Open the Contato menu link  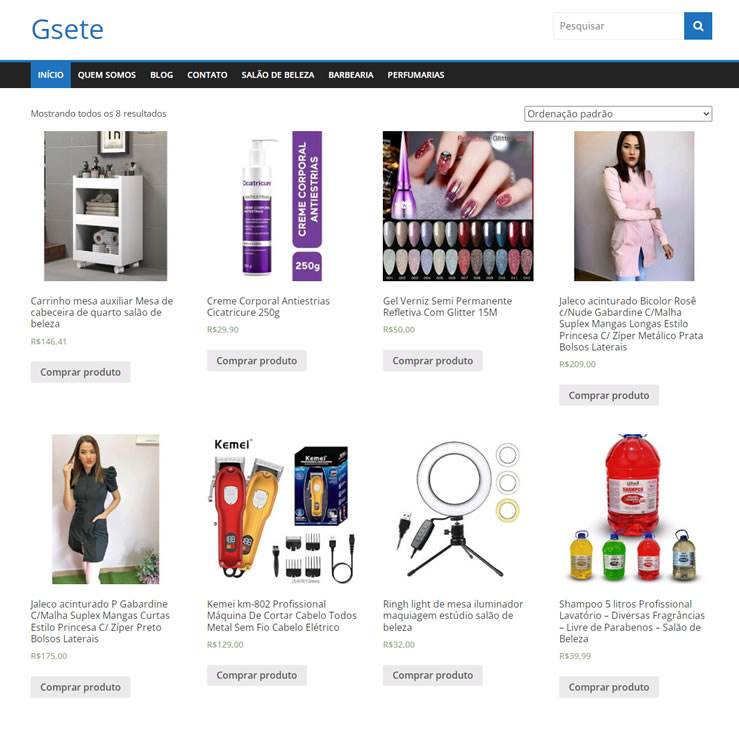tap(207, 75)
